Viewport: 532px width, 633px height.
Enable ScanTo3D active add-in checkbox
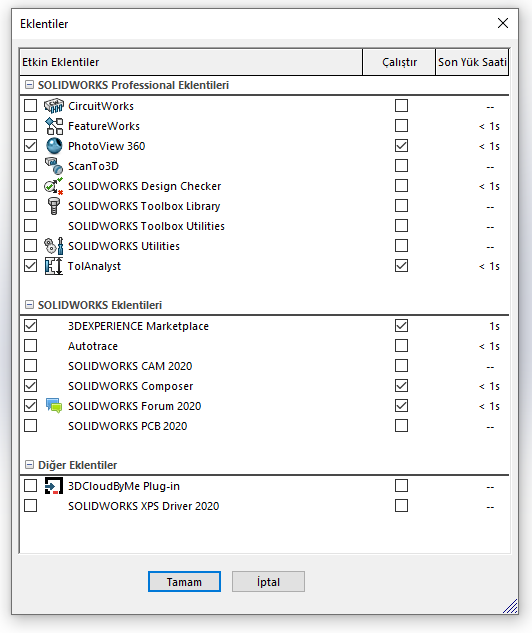31,166
